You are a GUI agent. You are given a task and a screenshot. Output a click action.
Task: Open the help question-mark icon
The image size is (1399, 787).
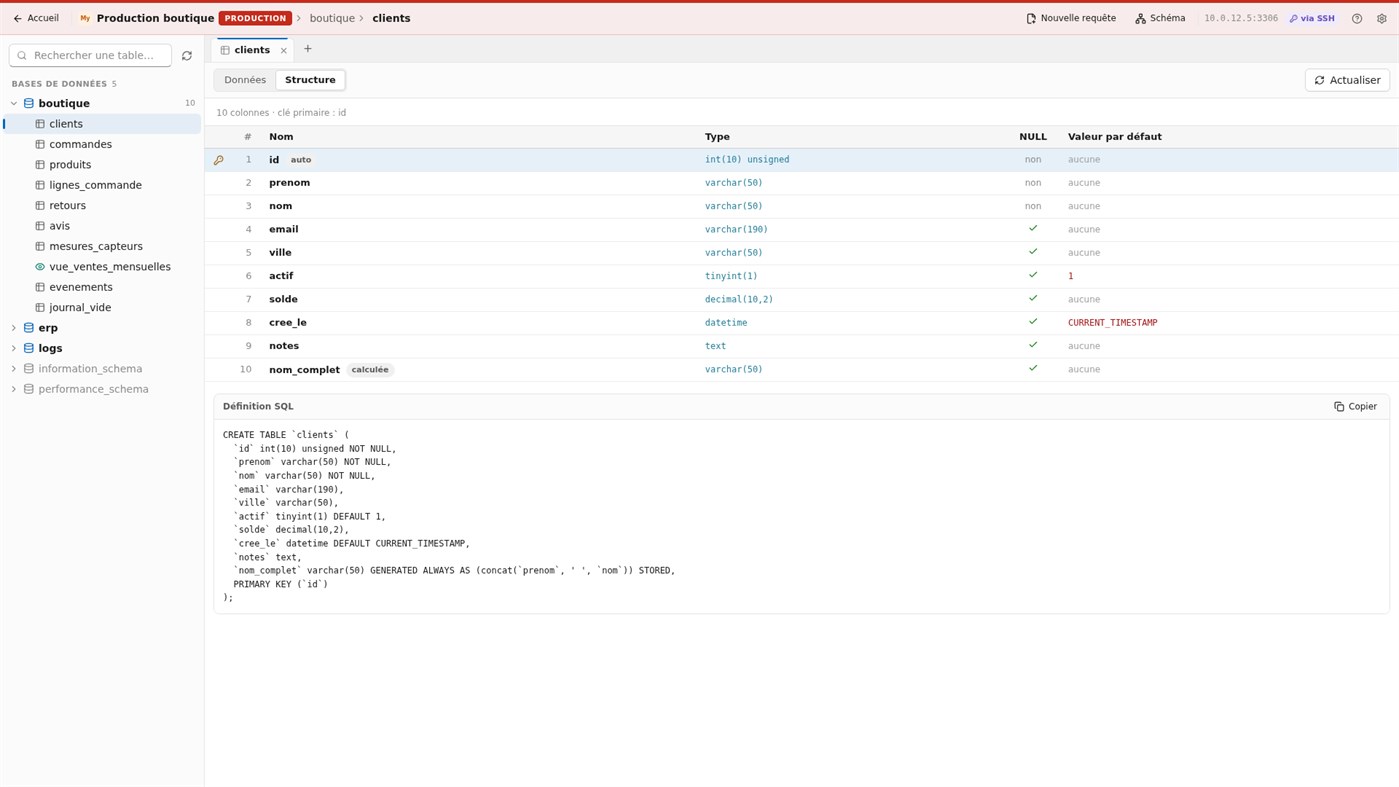(1357, 19)
